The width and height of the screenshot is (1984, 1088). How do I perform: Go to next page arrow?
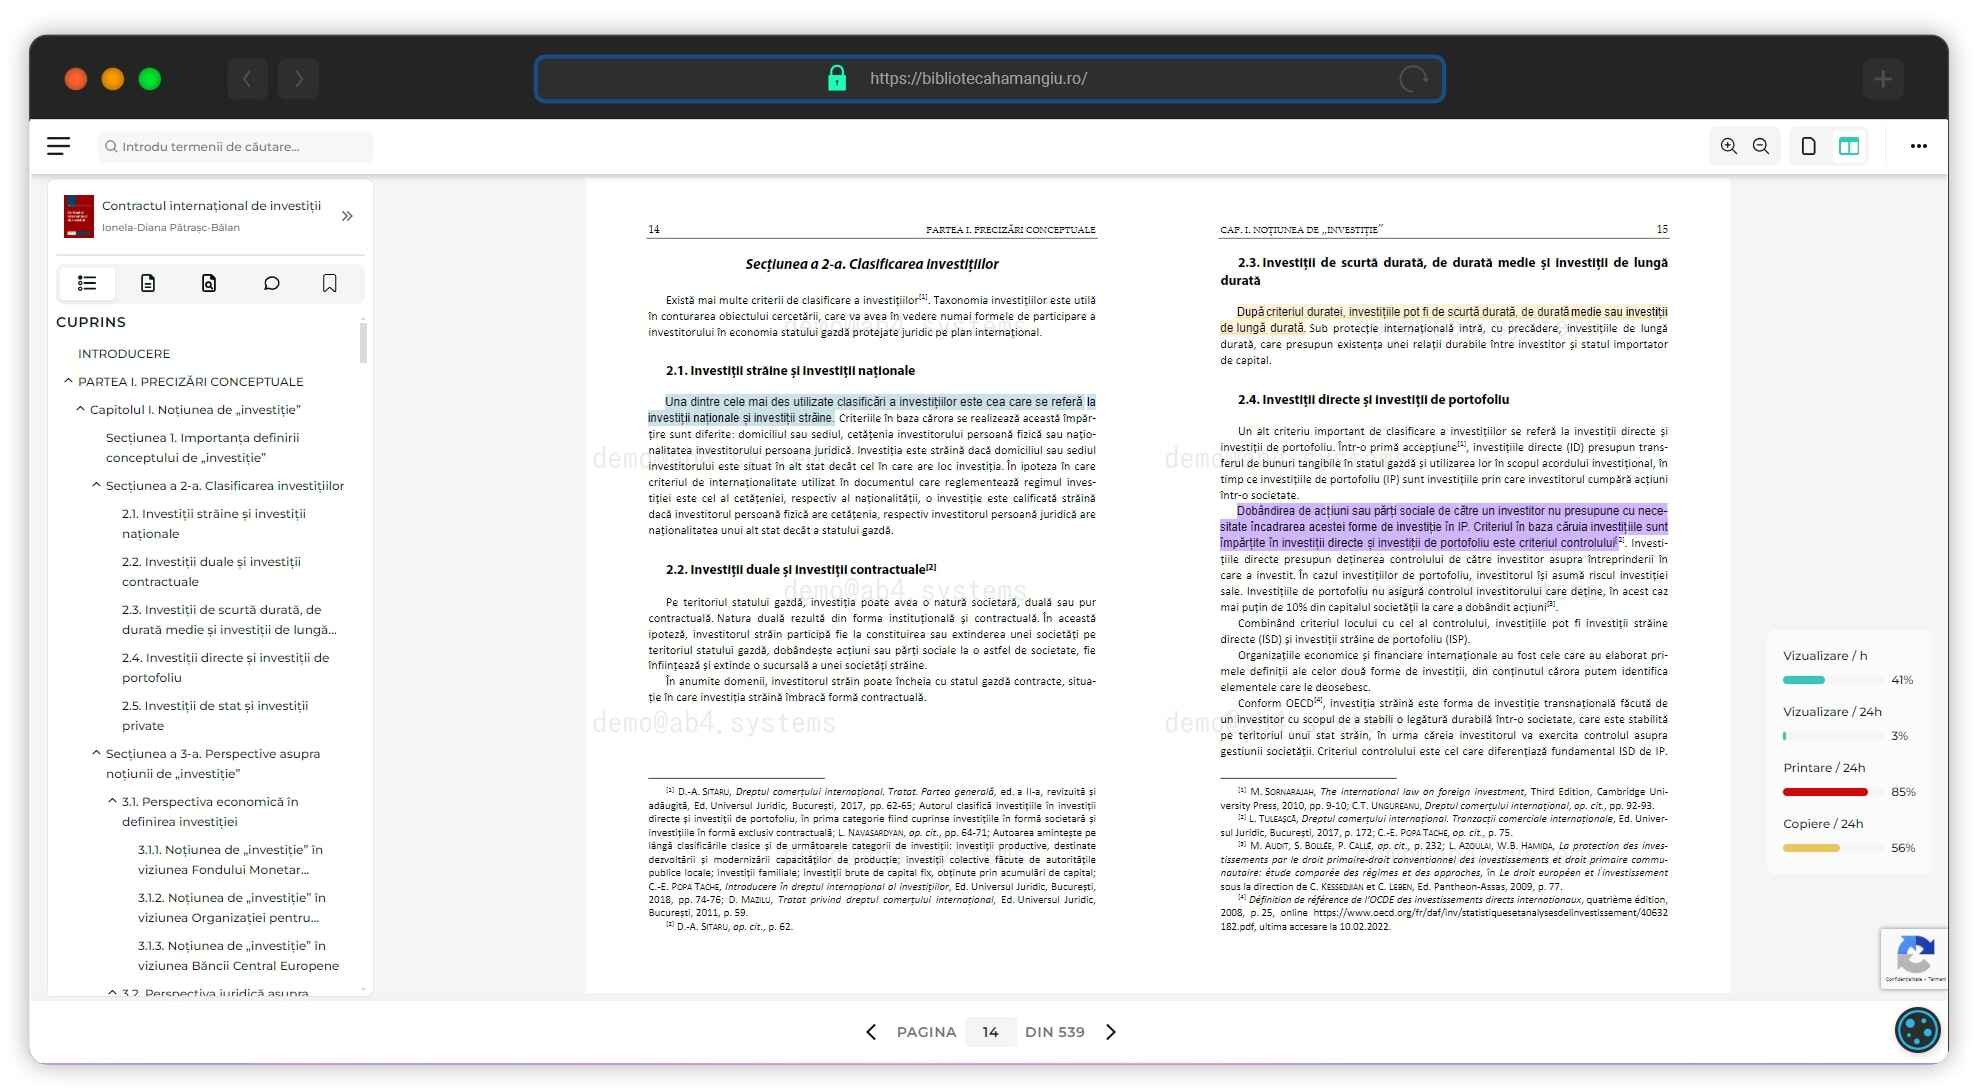pyautogui.click(x=1110, y=1032)
